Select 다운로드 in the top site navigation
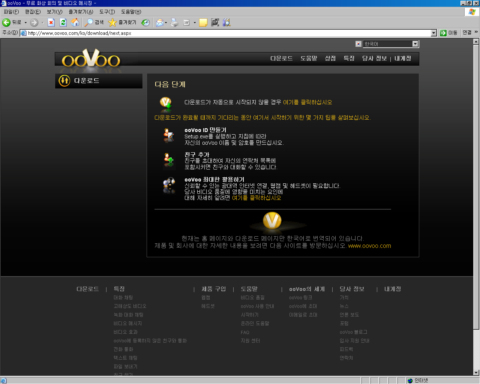The height and width of the screenshot is (384, 480). pos(281,58)
